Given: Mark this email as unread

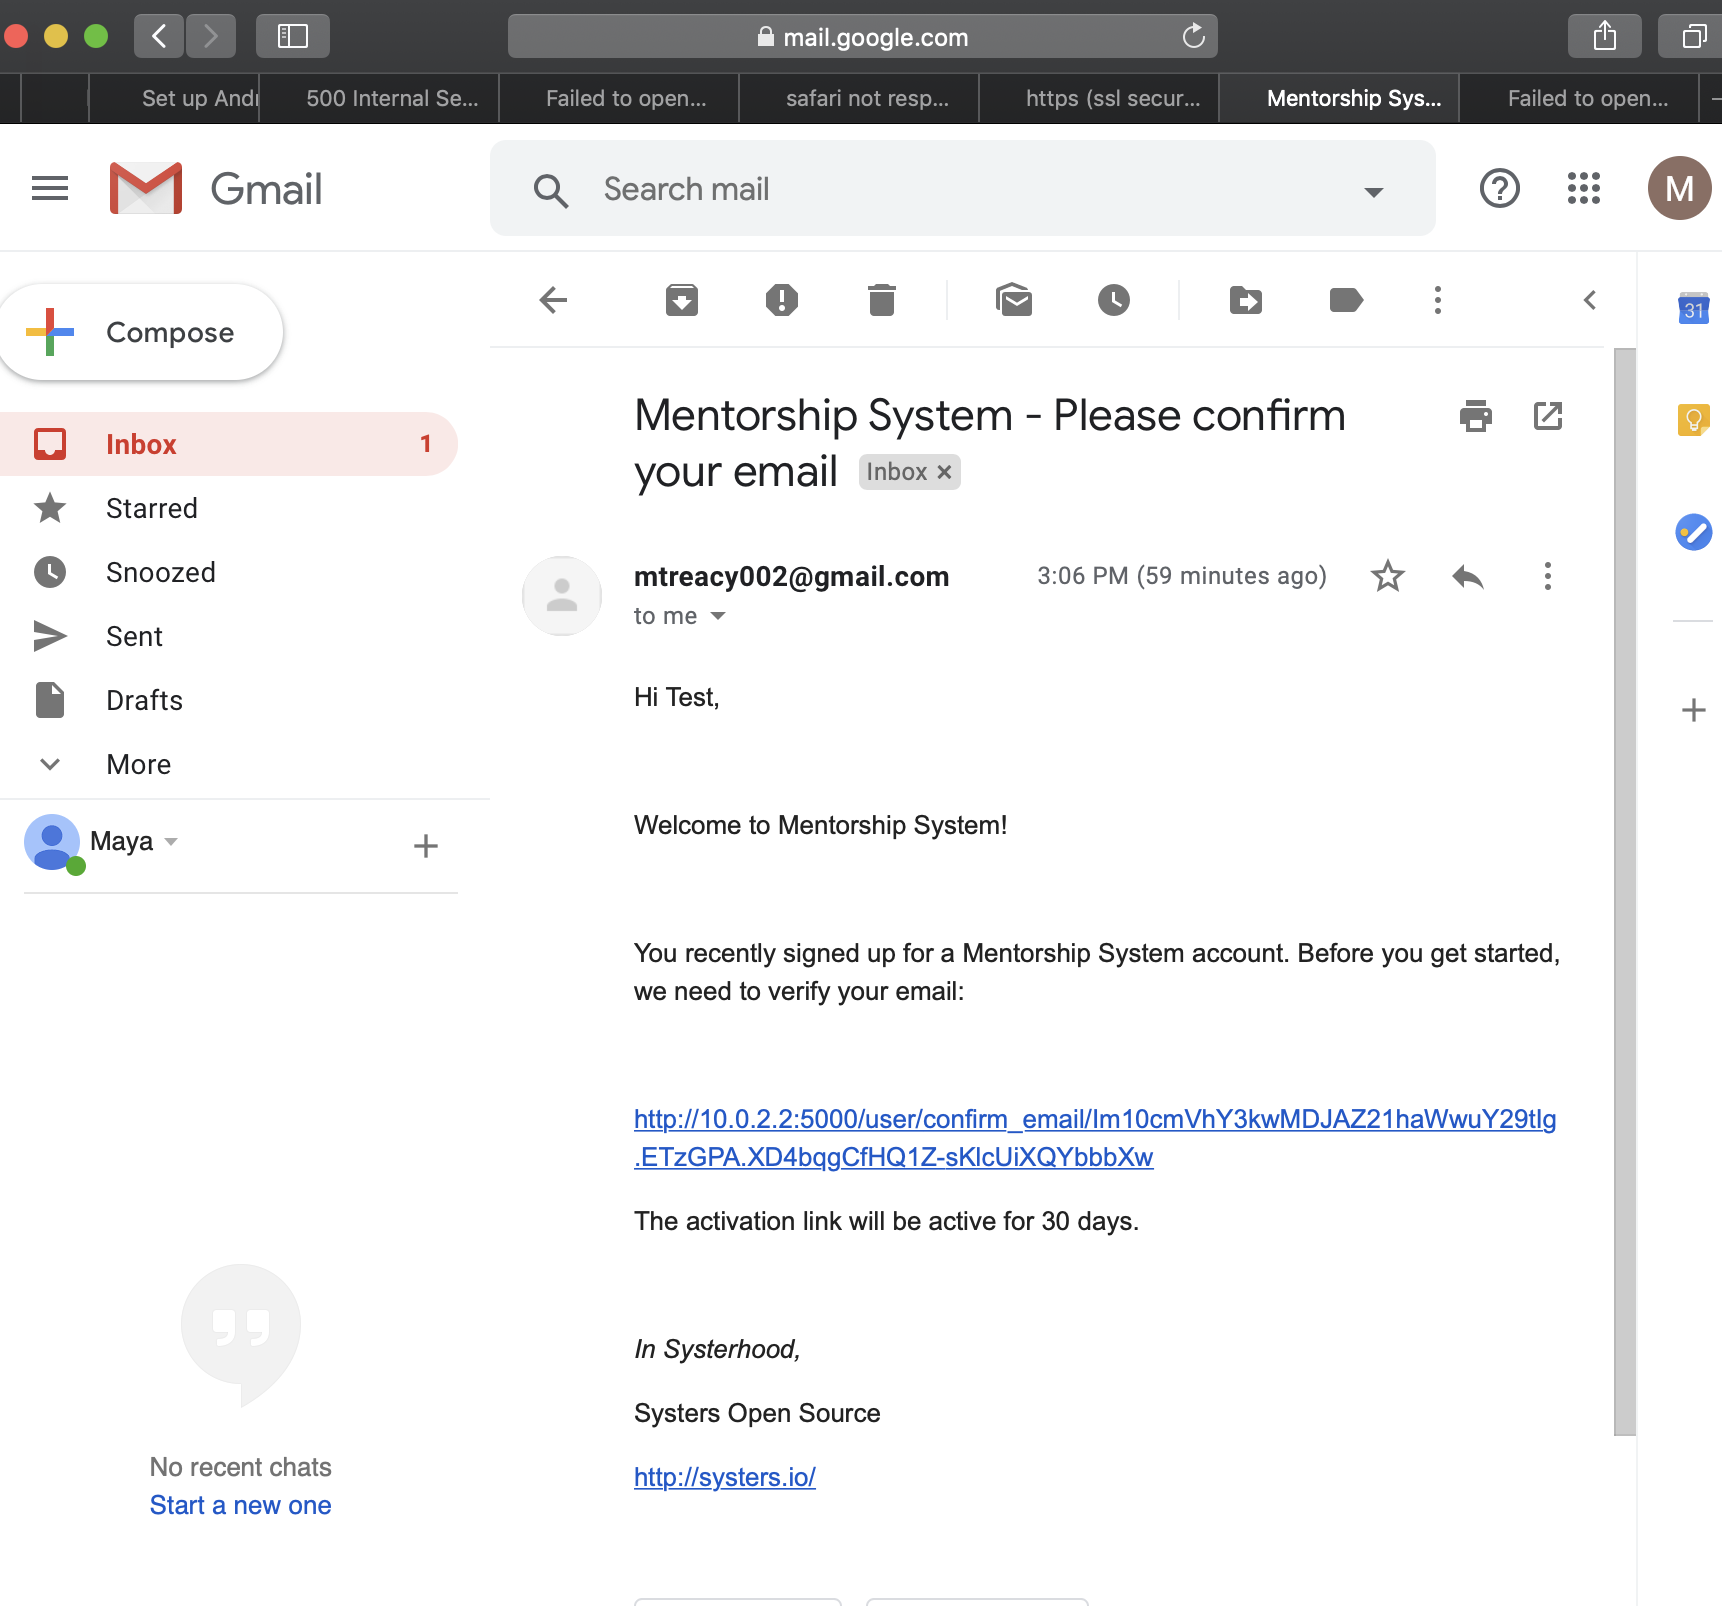Looking at the screenshot, I should click(x=1014, y=300).
